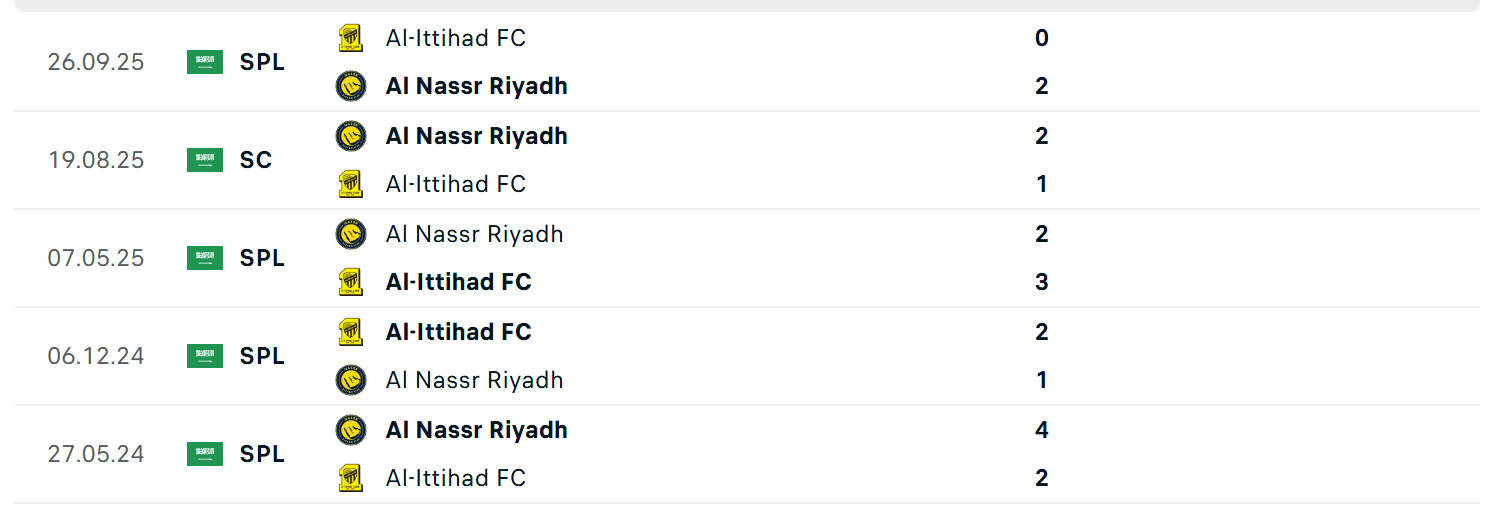This screenshot has height=512, width=1497.
Task: Click Saudi flag icon for 26.09.25 match
Action: coord(205,62)
